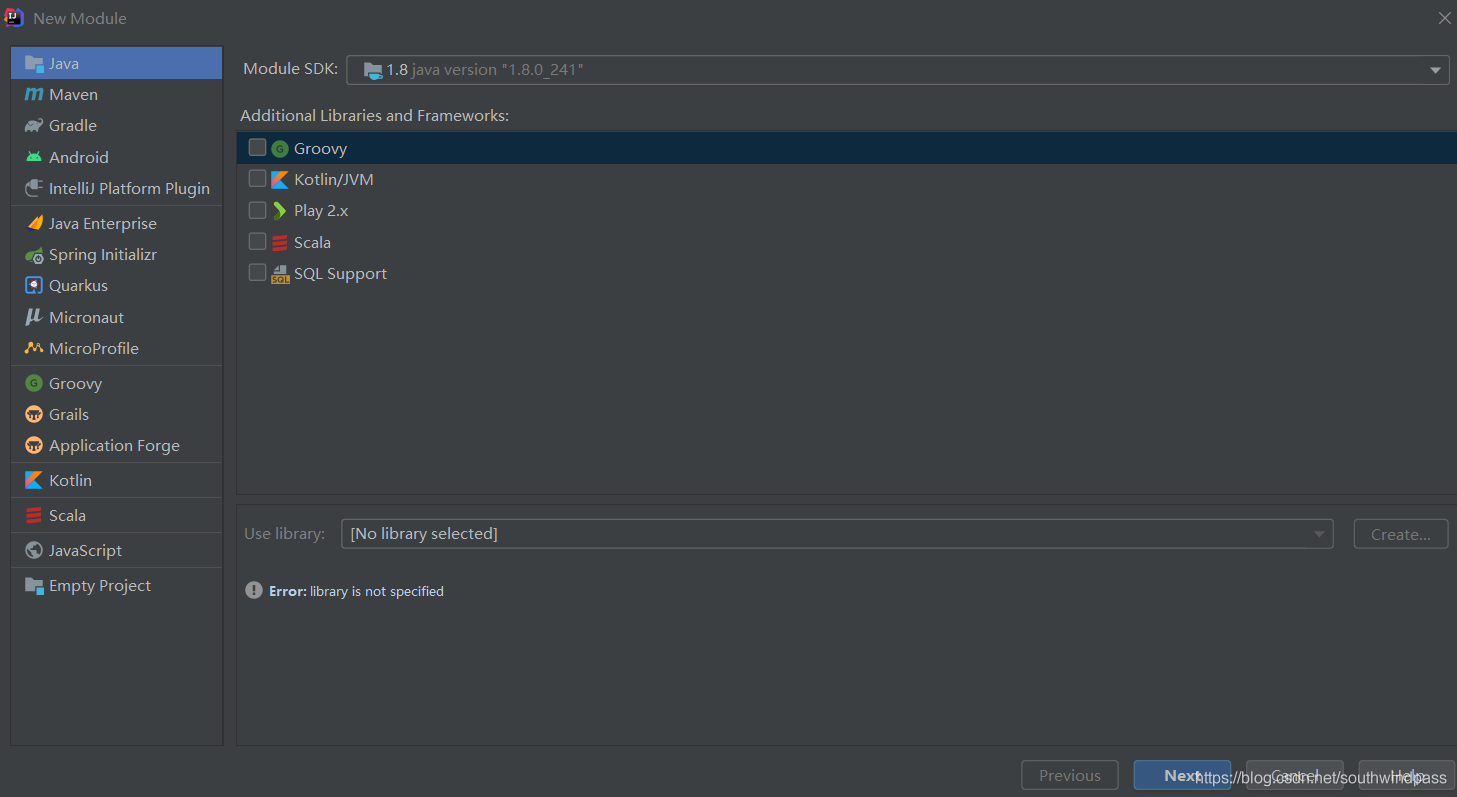Tick the Play 2.x checkbox
Viewport: 1457px width, 797px height.
tap(257, 209)
